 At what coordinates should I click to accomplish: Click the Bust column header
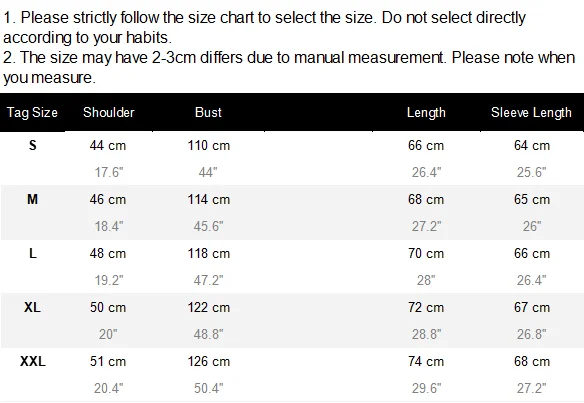point(208,112)
